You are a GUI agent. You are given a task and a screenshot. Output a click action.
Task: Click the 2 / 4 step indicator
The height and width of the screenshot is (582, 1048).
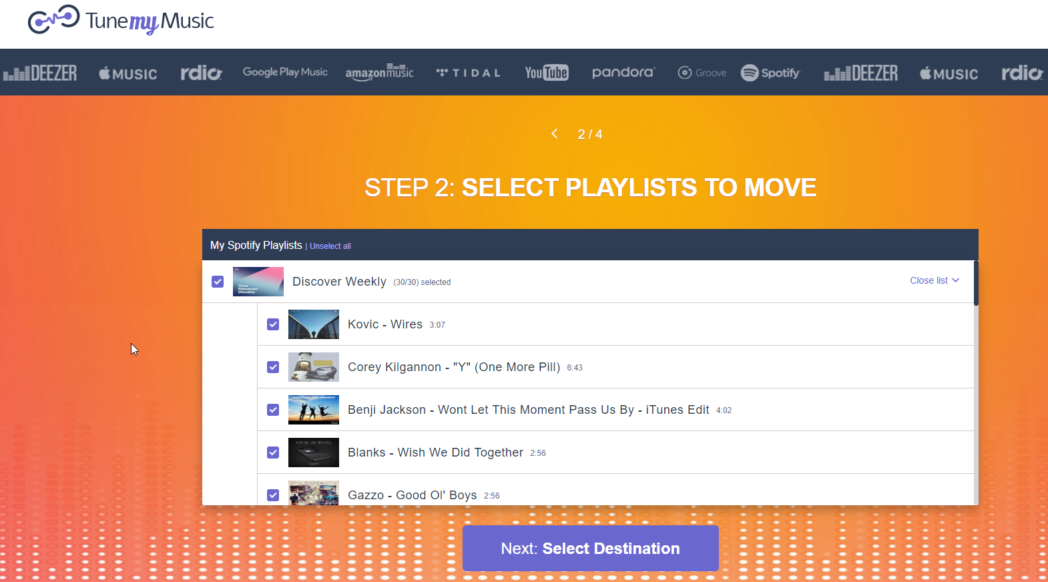click(590, 134)
